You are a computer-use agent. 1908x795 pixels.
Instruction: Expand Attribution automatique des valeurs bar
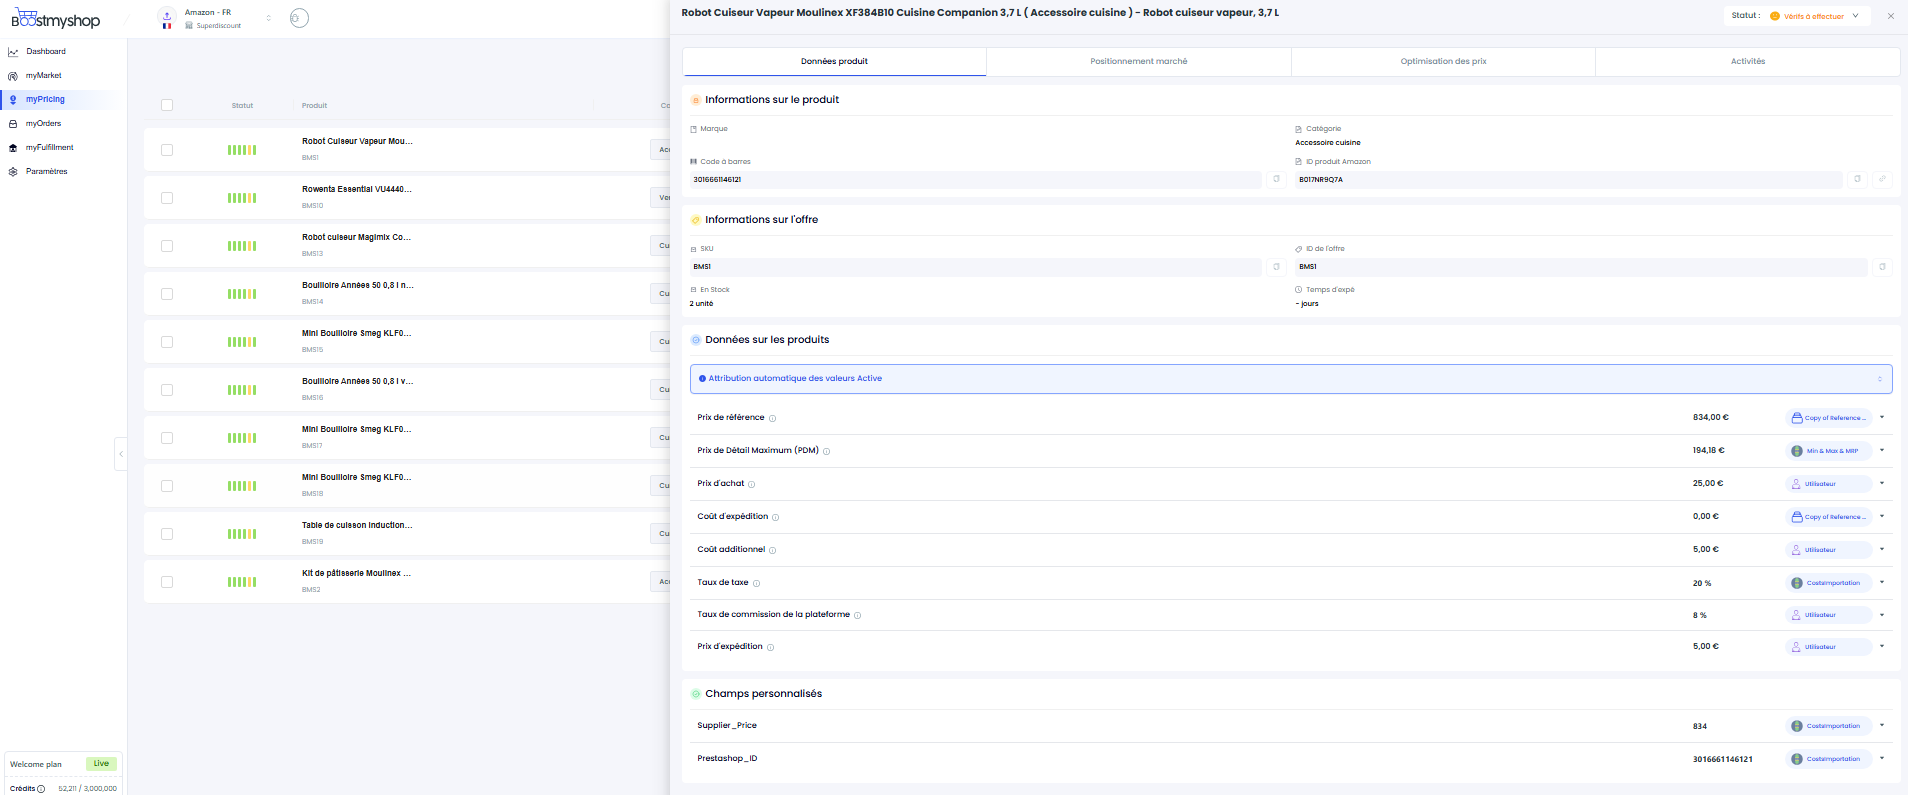coord(1291,379)
